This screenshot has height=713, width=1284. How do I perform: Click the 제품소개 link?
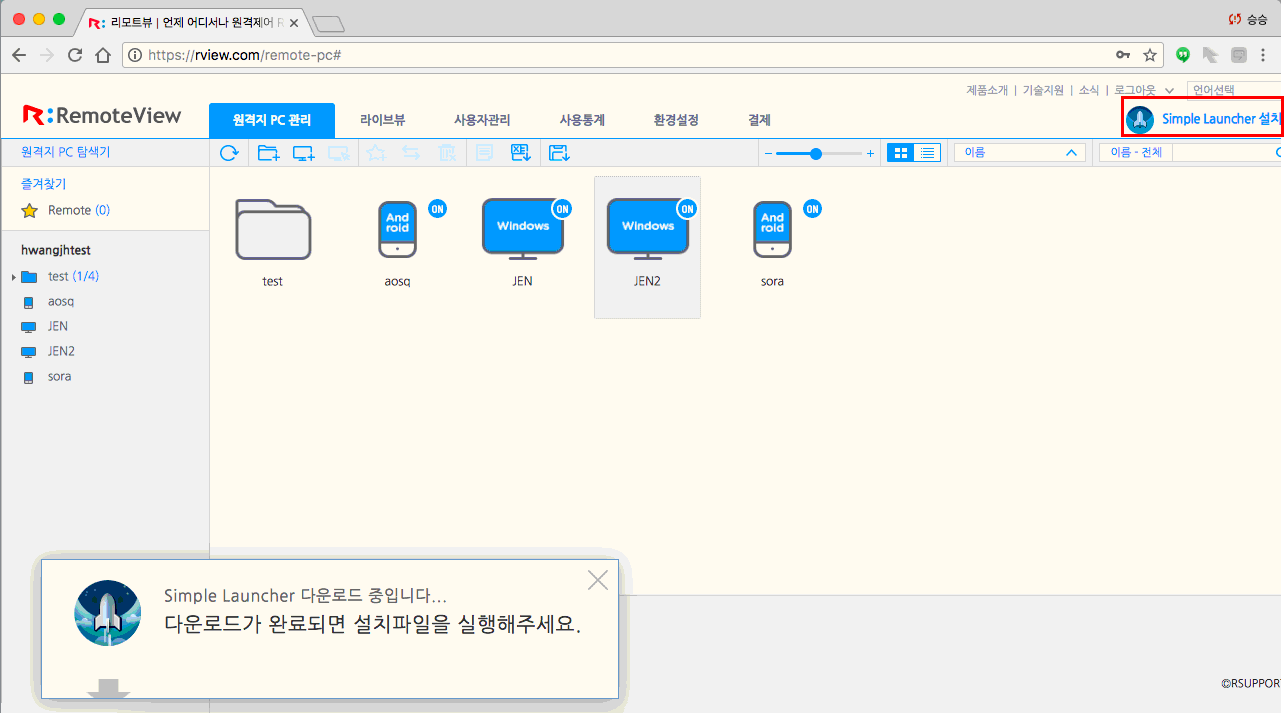(x=987, y=90)
